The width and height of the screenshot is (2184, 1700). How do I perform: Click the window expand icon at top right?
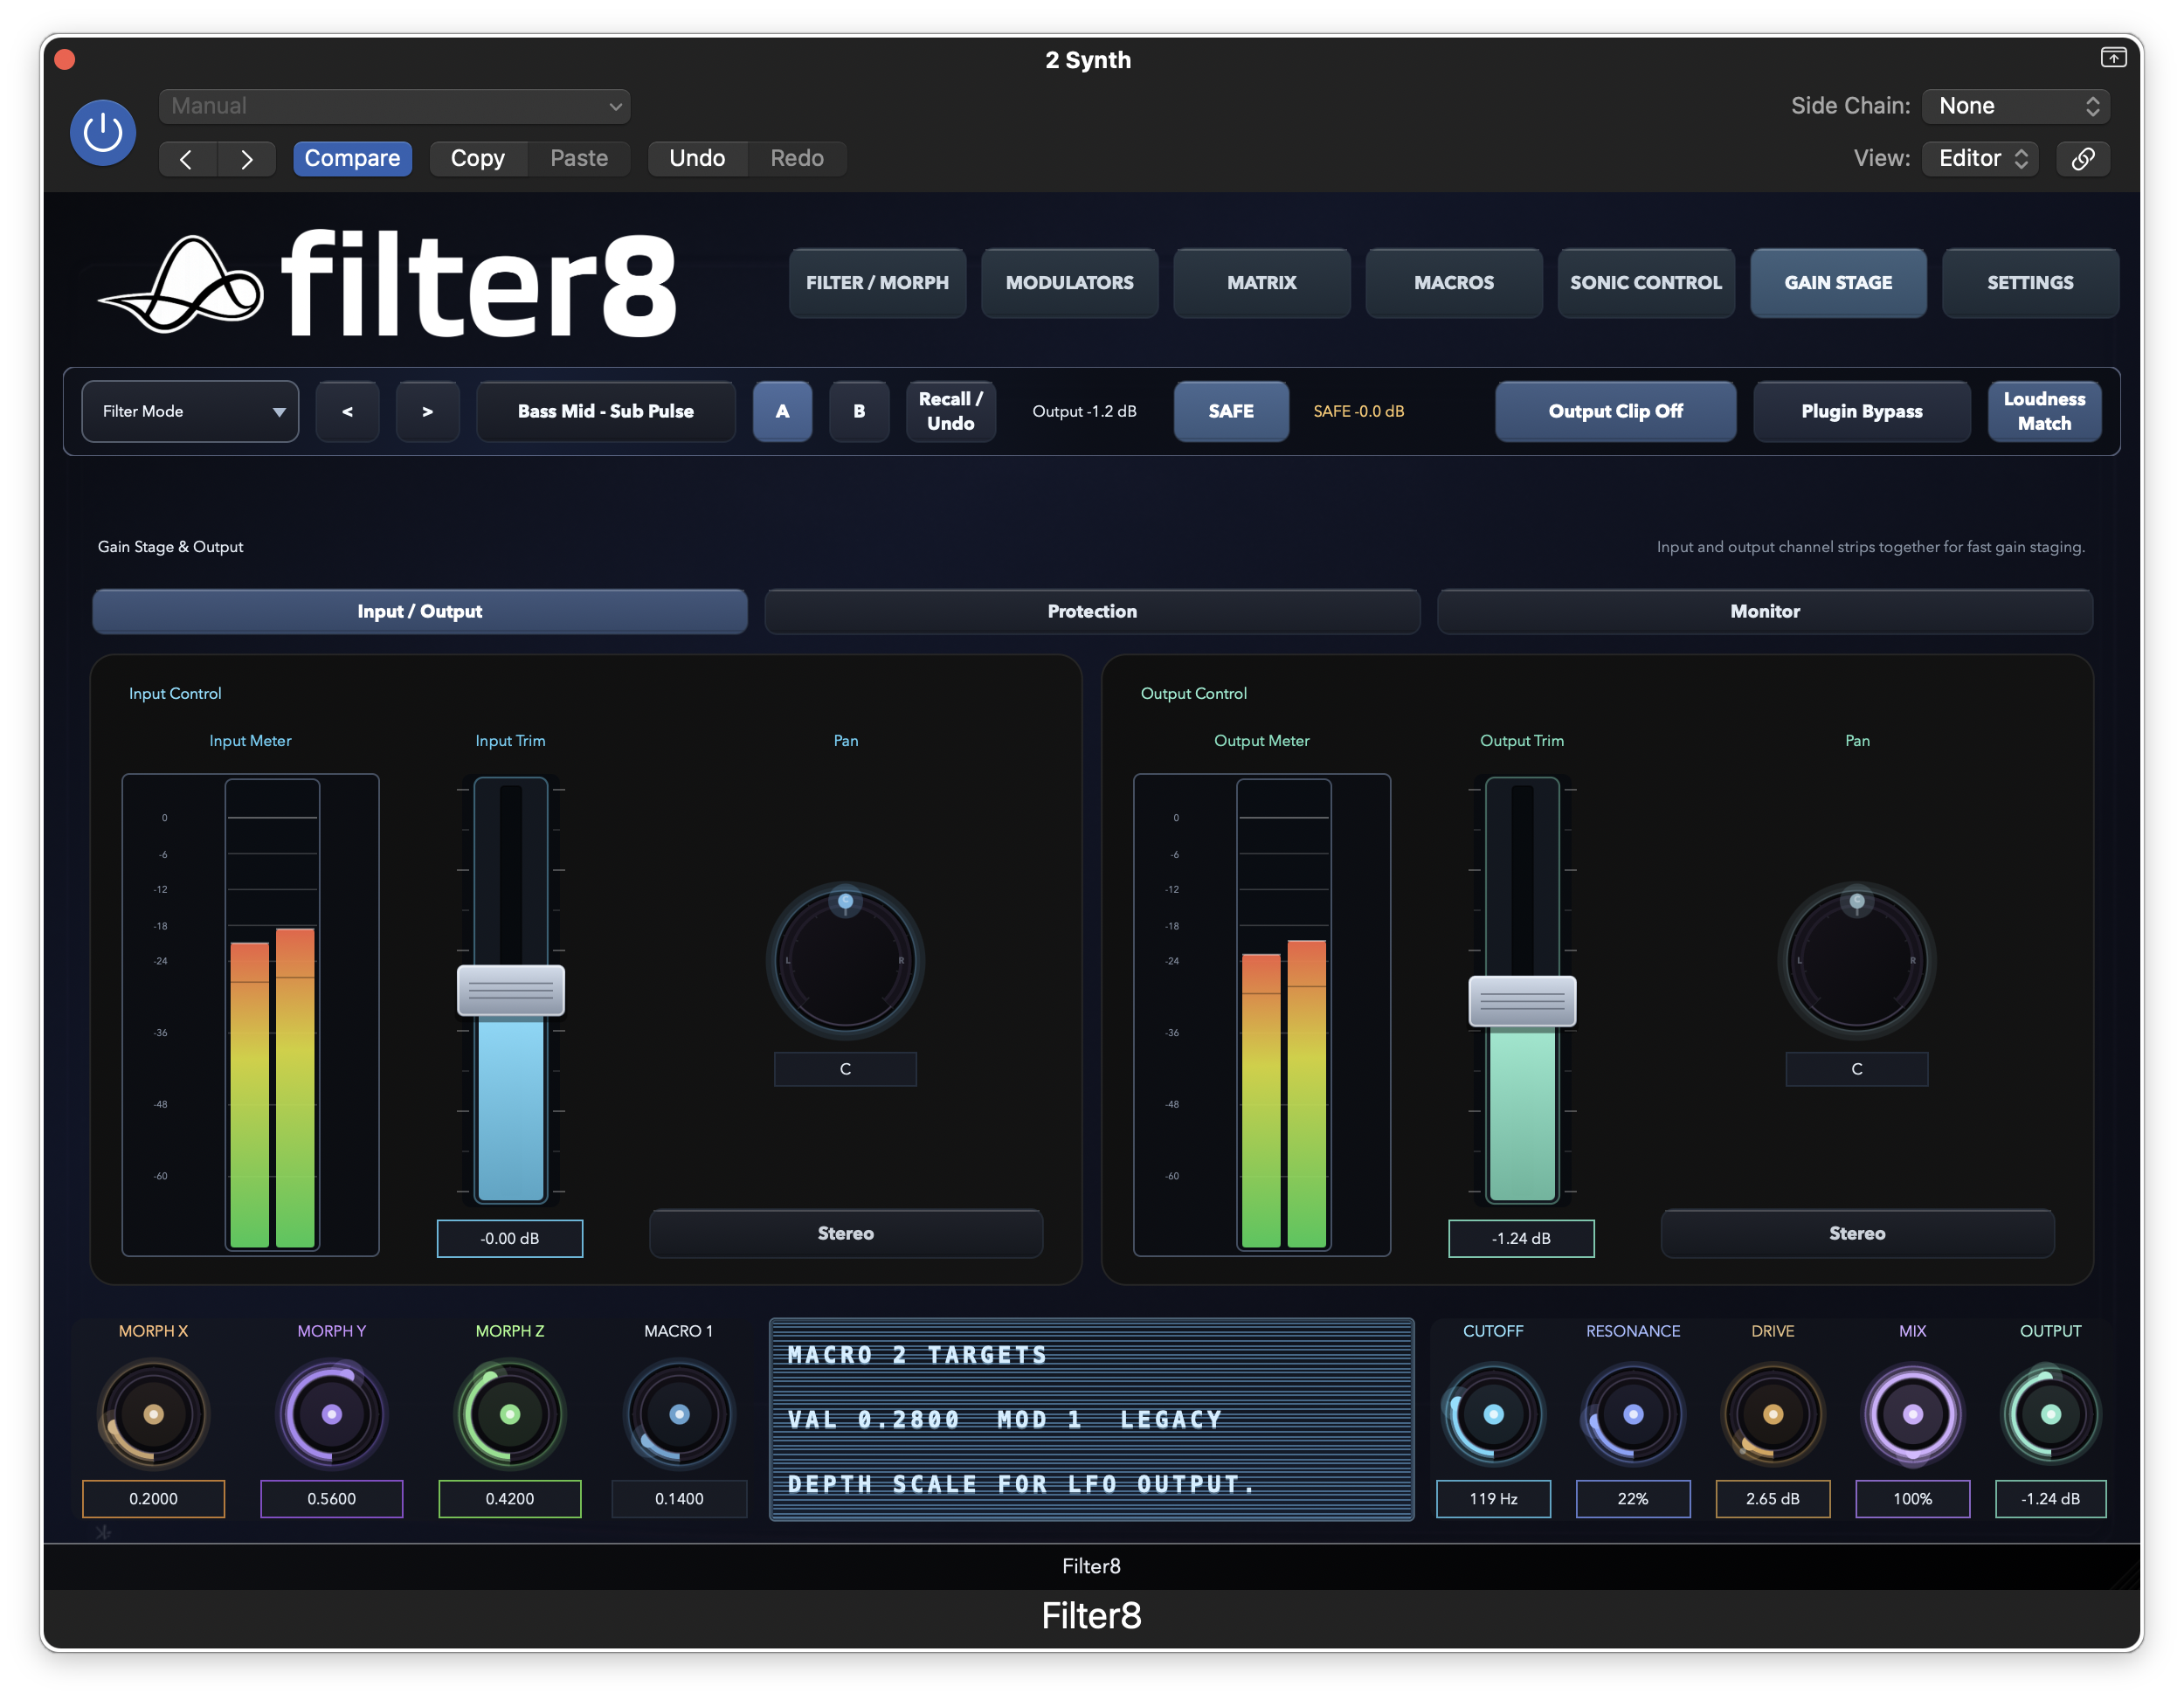[2113, 58]
